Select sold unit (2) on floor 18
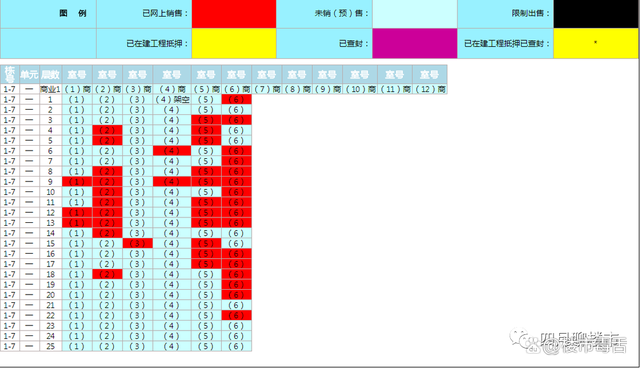The width and height of the screenshot is (640, 368). click(107, 274)
